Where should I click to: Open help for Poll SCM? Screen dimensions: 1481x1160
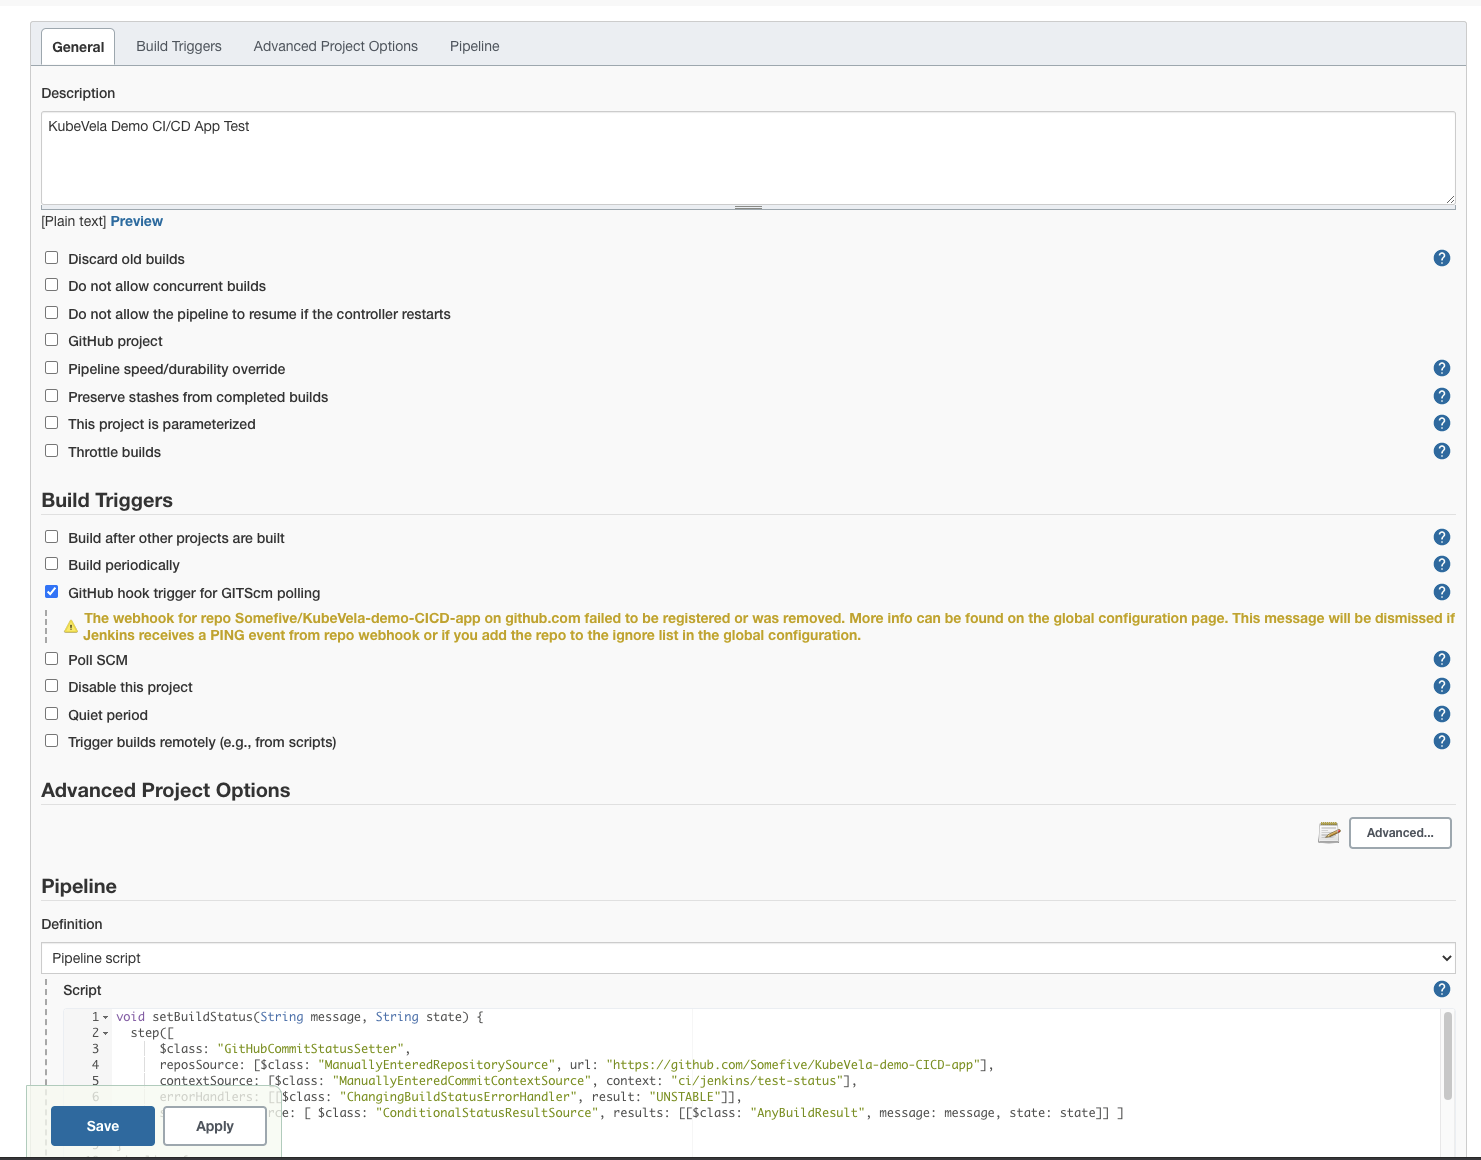coord(1441,659)
